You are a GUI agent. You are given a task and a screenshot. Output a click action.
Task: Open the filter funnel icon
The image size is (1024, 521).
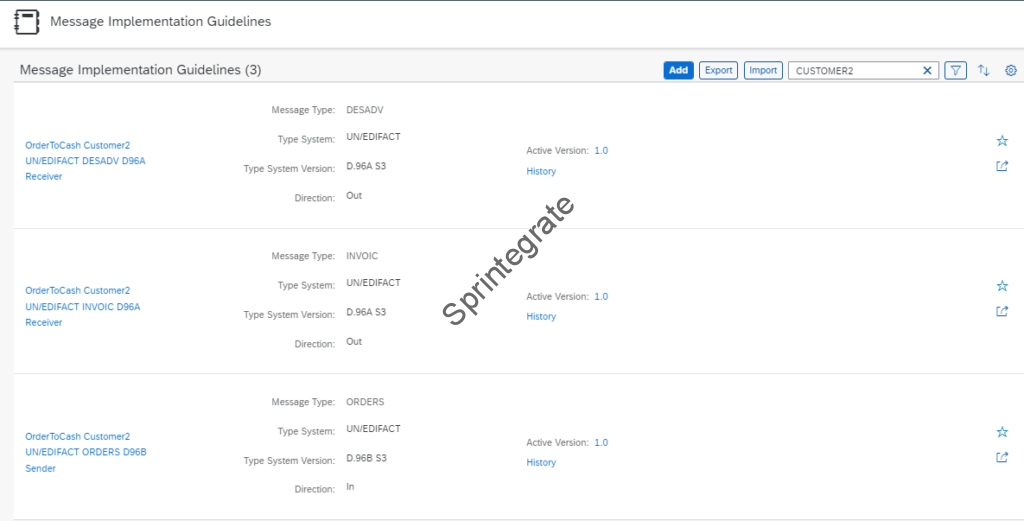tap(955, 71)
